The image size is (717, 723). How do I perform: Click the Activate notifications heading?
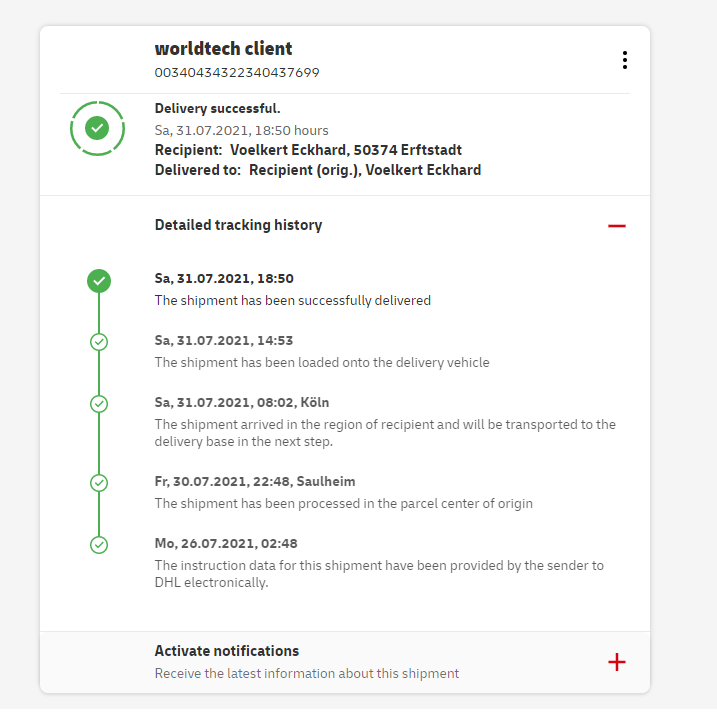[227, 651]
